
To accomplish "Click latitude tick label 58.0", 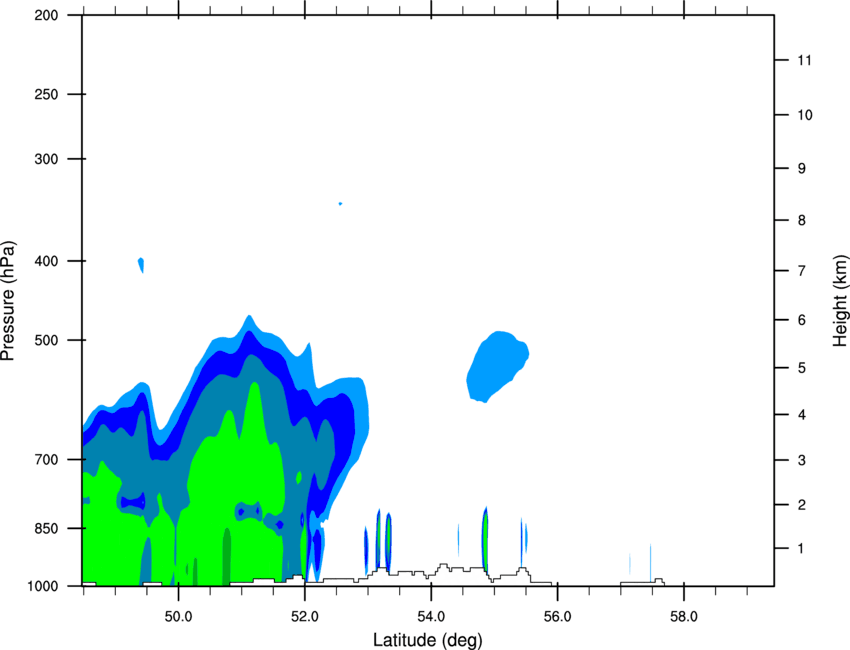I will click(684, 617).
